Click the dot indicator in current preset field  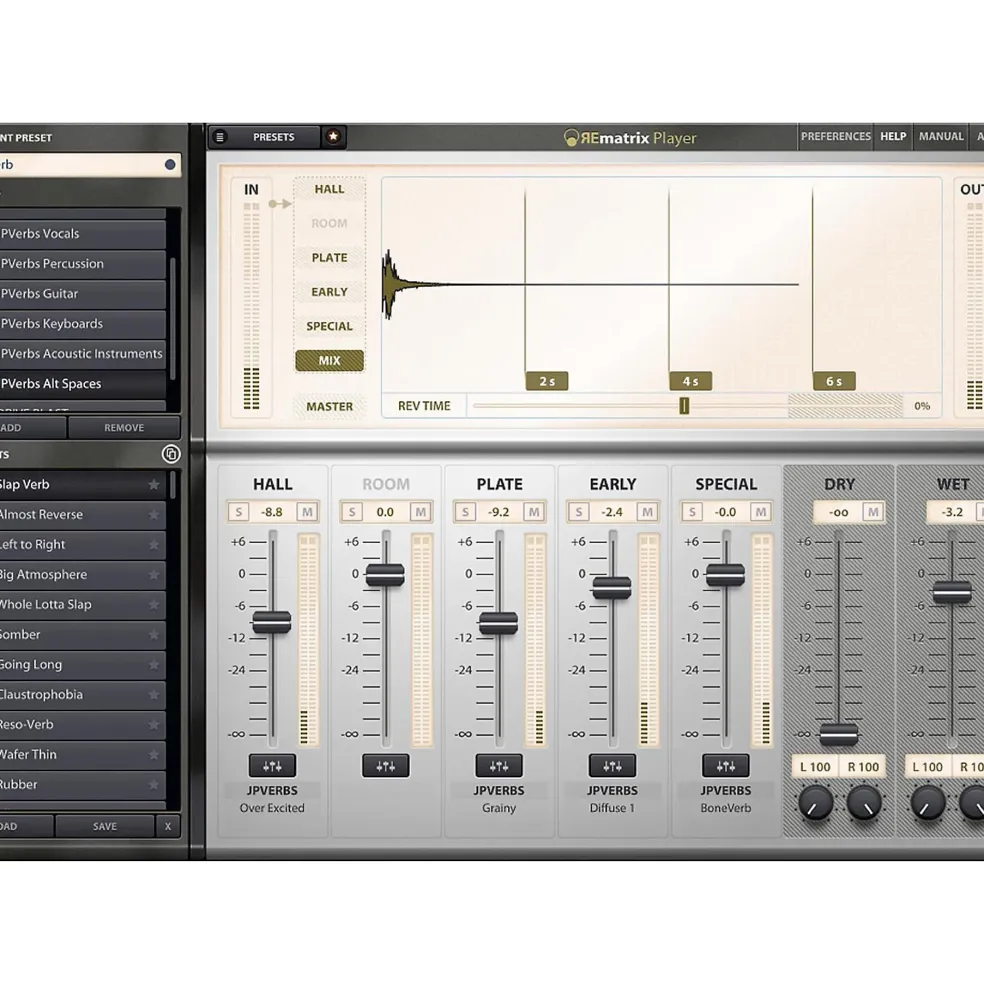[170, 165]
